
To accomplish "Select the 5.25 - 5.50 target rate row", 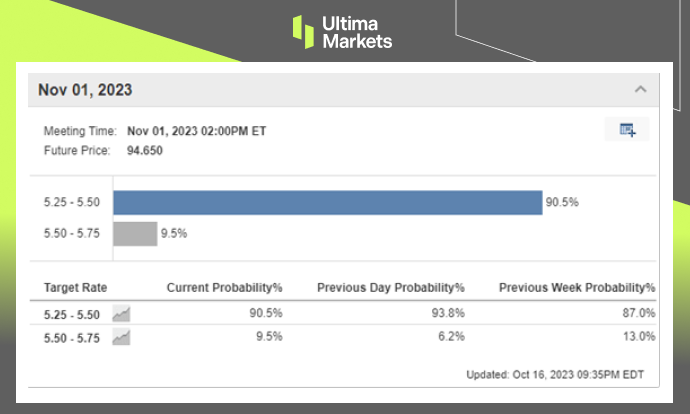I will (343, 313).
